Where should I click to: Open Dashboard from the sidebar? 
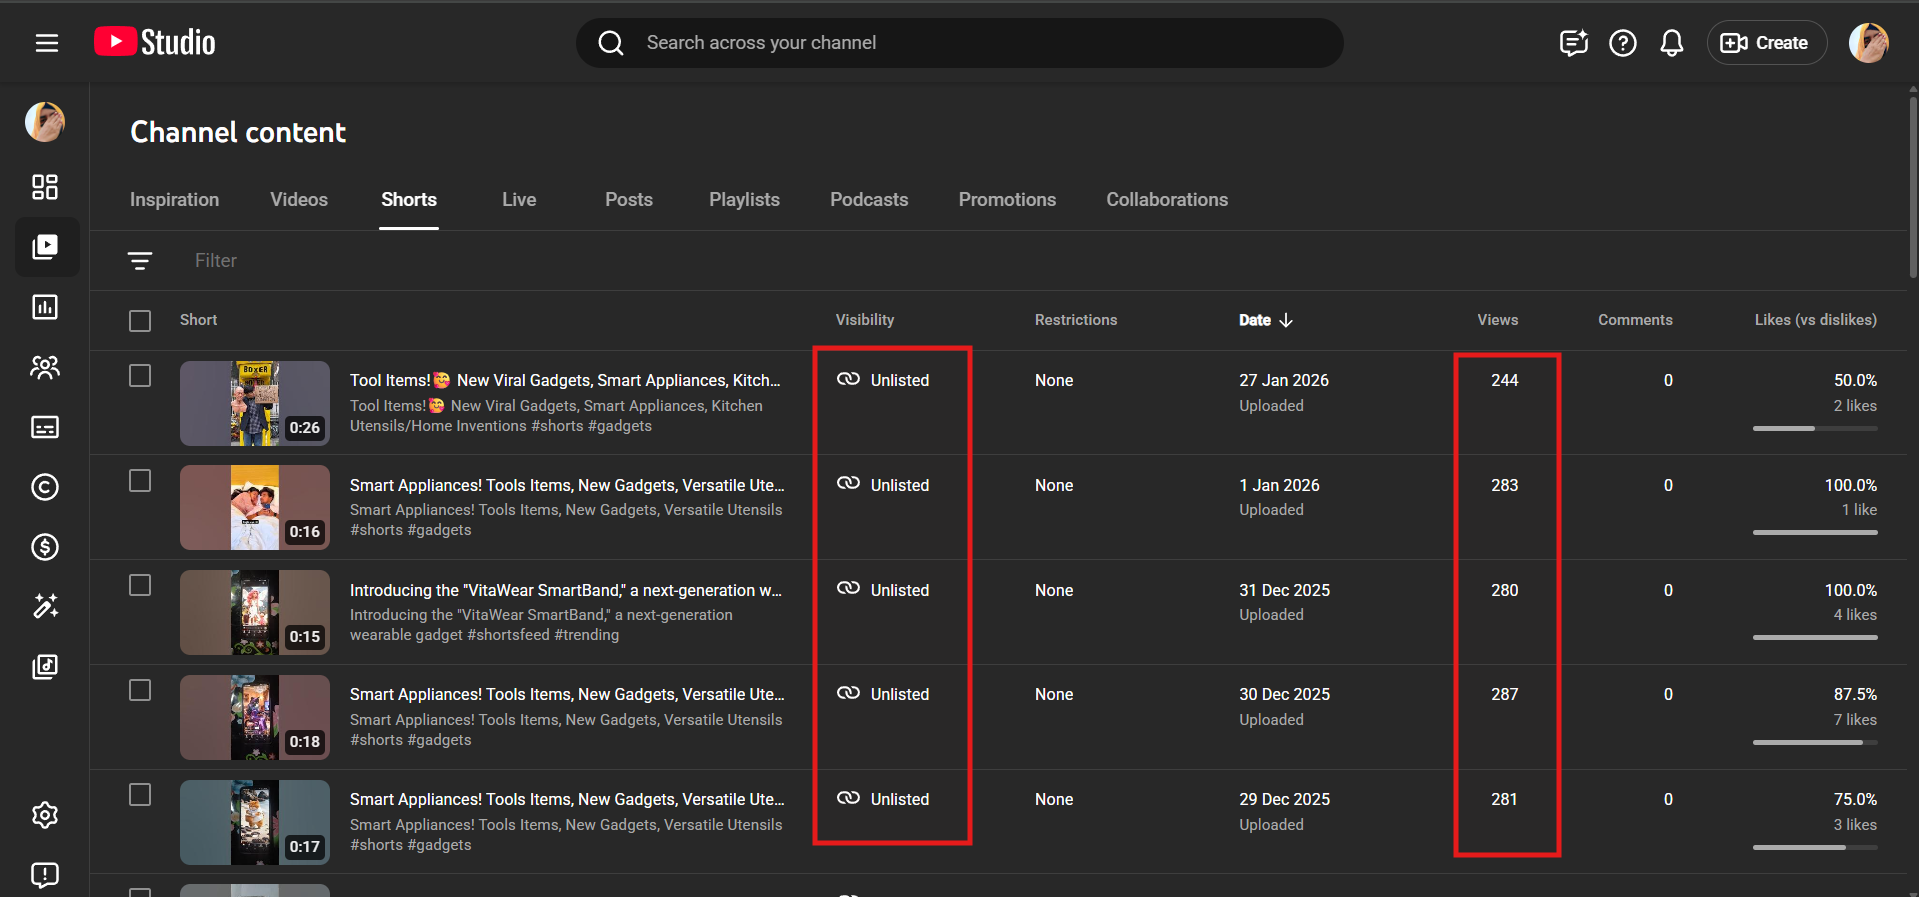tap(45, 187)
